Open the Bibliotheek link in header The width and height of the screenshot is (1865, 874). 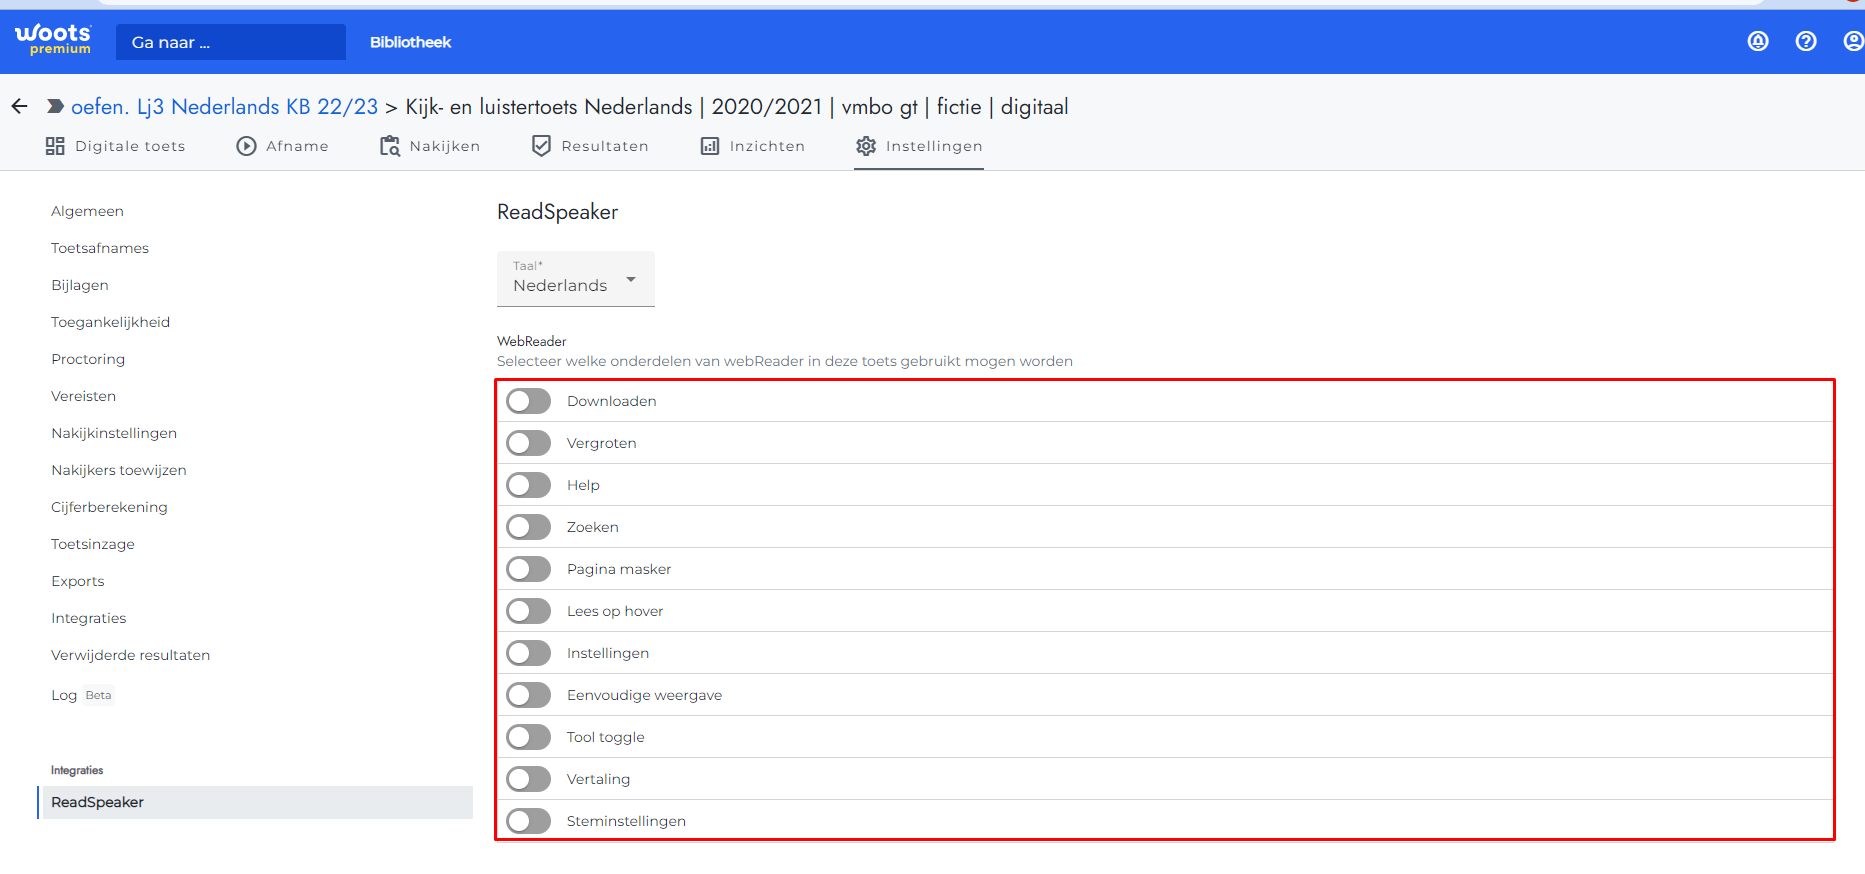(410, 42)
